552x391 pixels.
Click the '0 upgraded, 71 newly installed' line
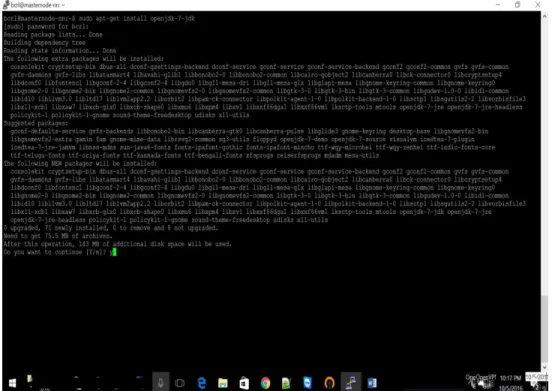click(111, 228)
